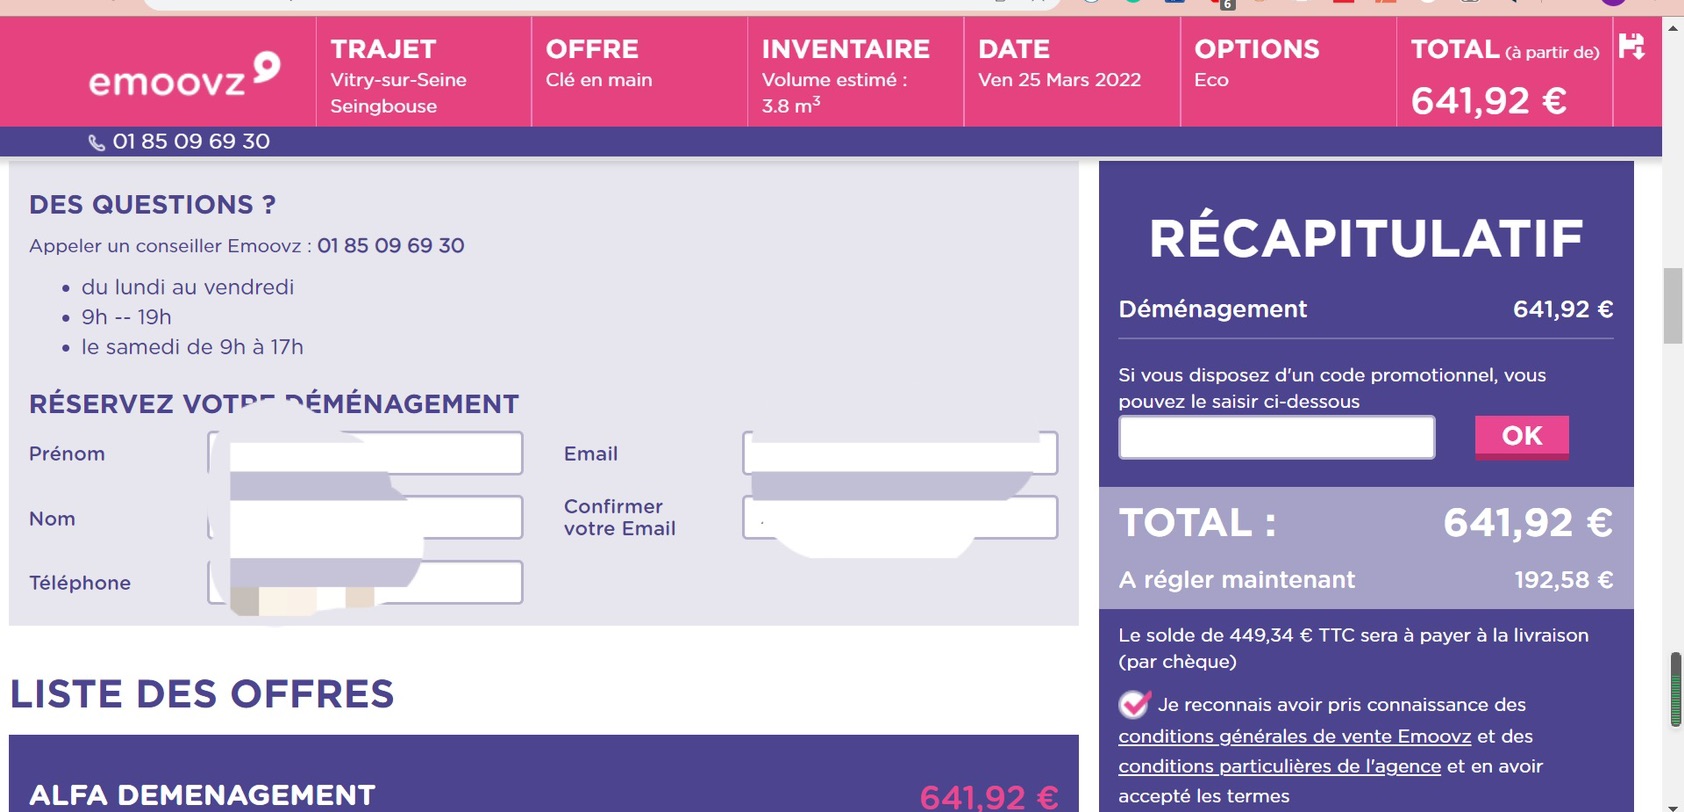Click the "DES QUESTIONS ?" heading
The image size is (1684, 812).
[x=152, y=205]
